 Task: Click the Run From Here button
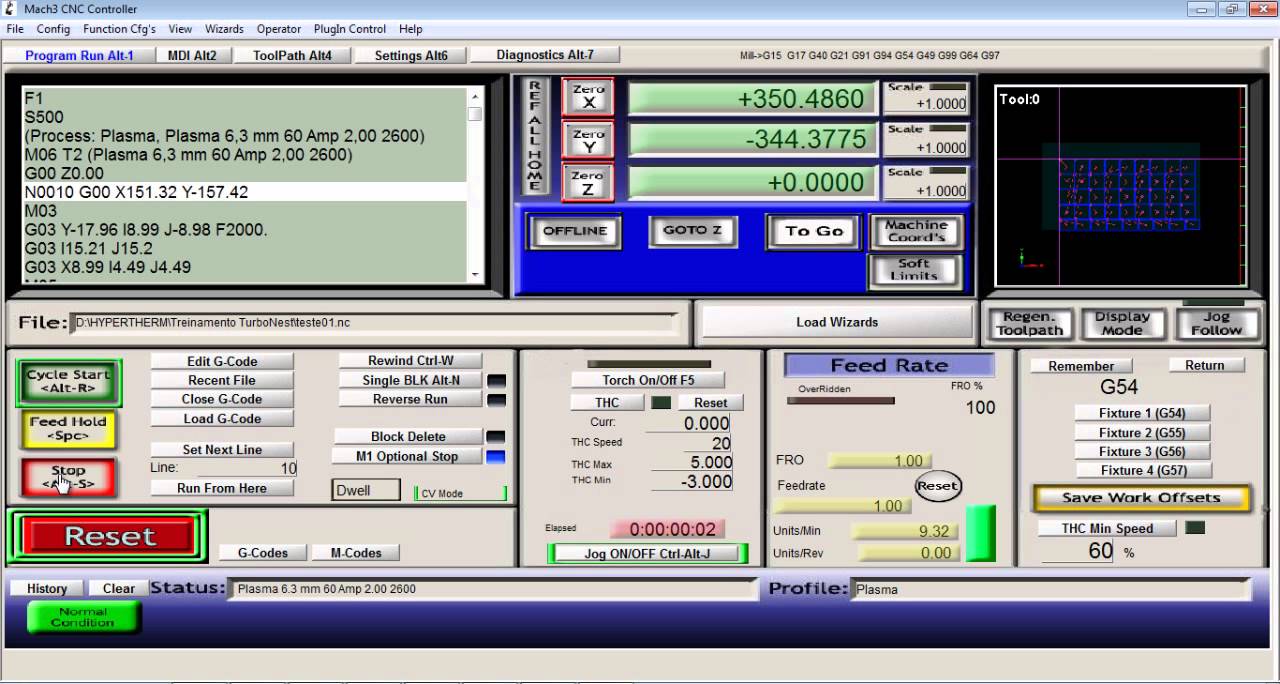coord(222,488)
